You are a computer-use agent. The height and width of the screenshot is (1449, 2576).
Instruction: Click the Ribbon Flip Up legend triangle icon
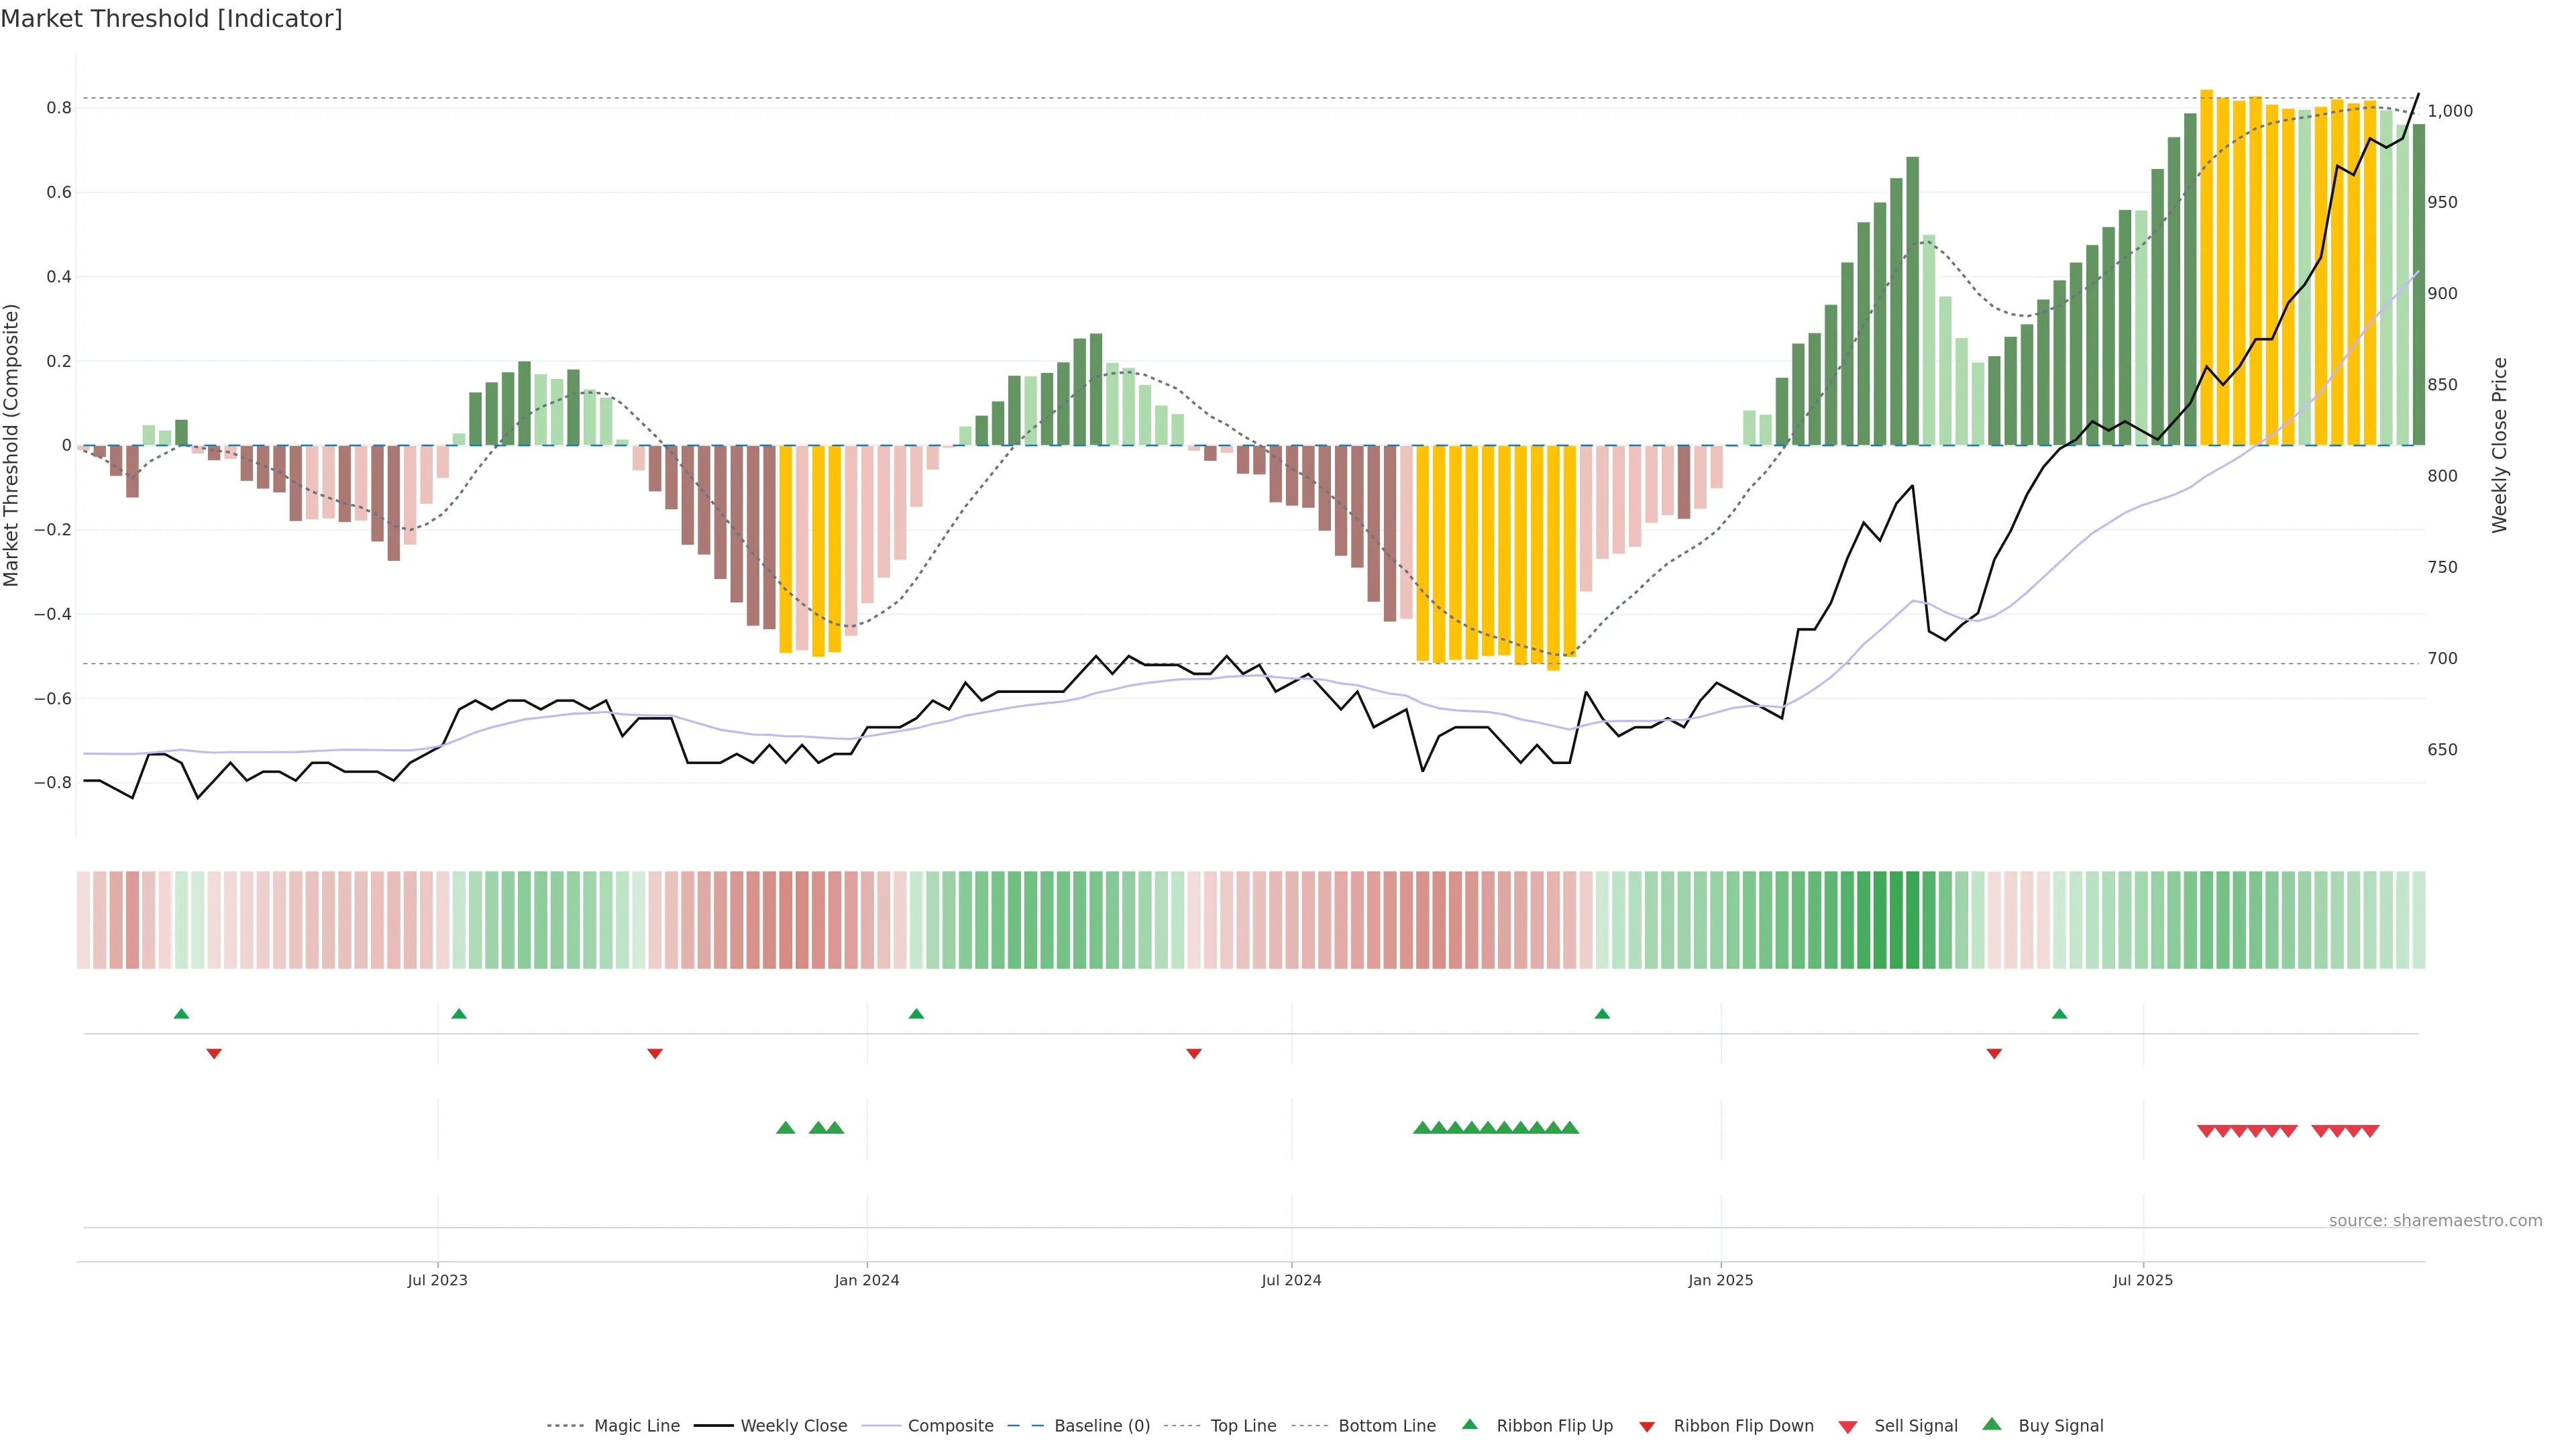click(x=1469, y=1424)
